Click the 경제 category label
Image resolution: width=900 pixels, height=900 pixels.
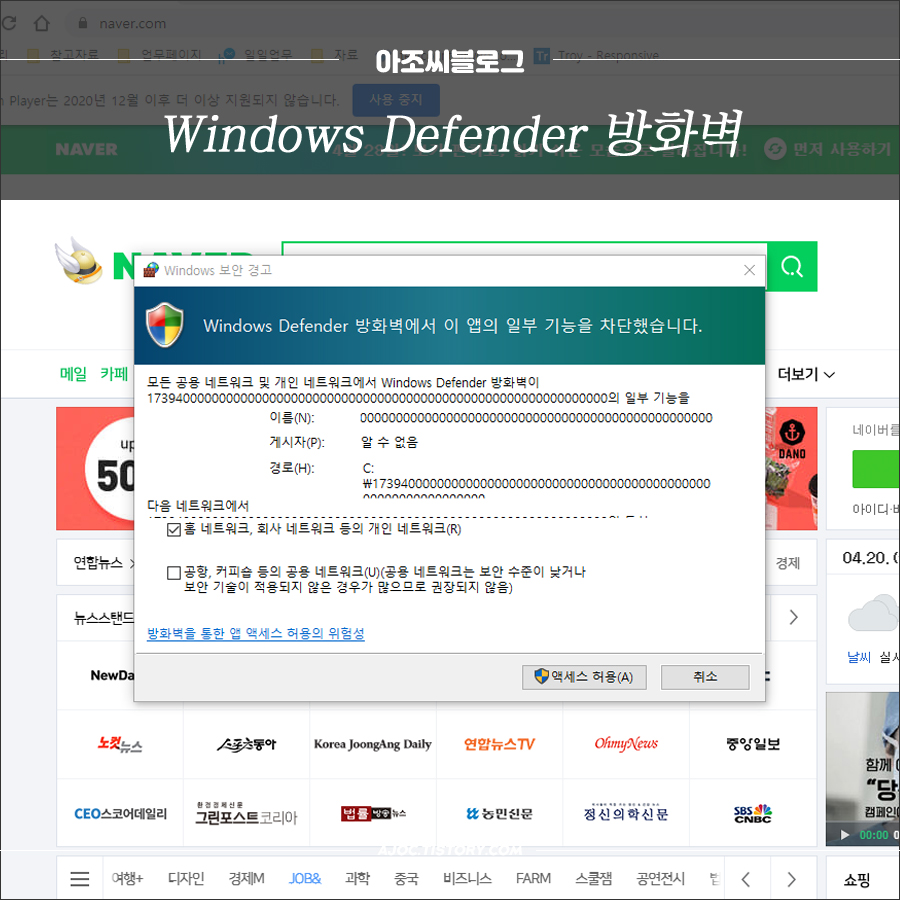click(x=788, y=563)
